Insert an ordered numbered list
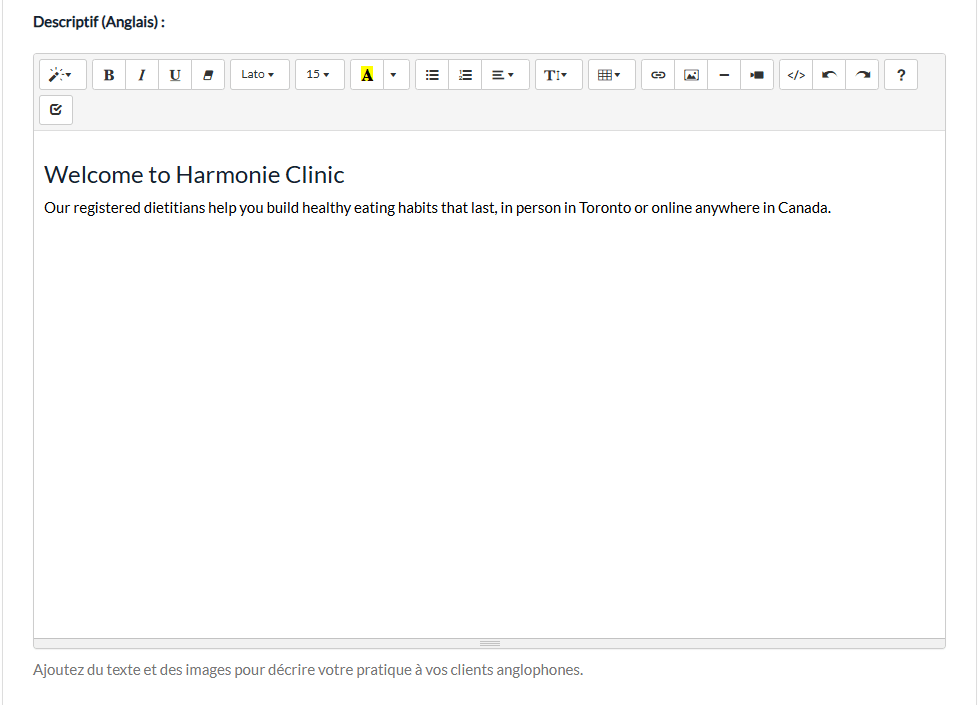 coord(465,75)
